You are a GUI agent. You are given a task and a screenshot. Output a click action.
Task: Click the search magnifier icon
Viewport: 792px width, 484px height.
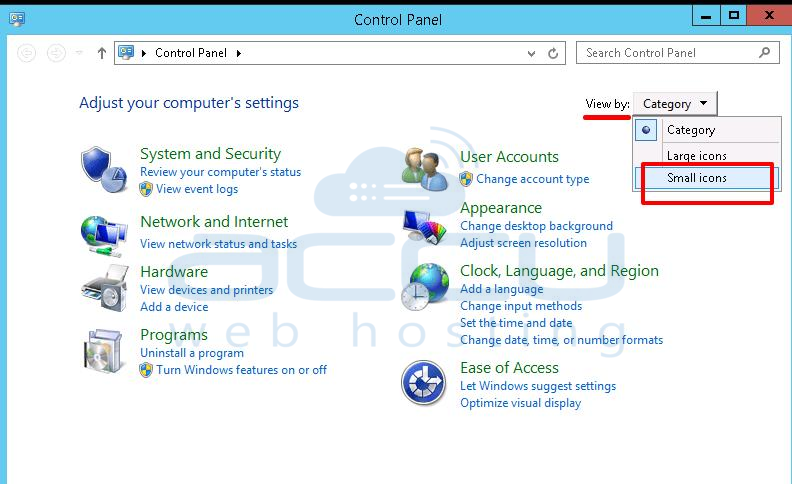pyautogui.click(x=765, y=53)
